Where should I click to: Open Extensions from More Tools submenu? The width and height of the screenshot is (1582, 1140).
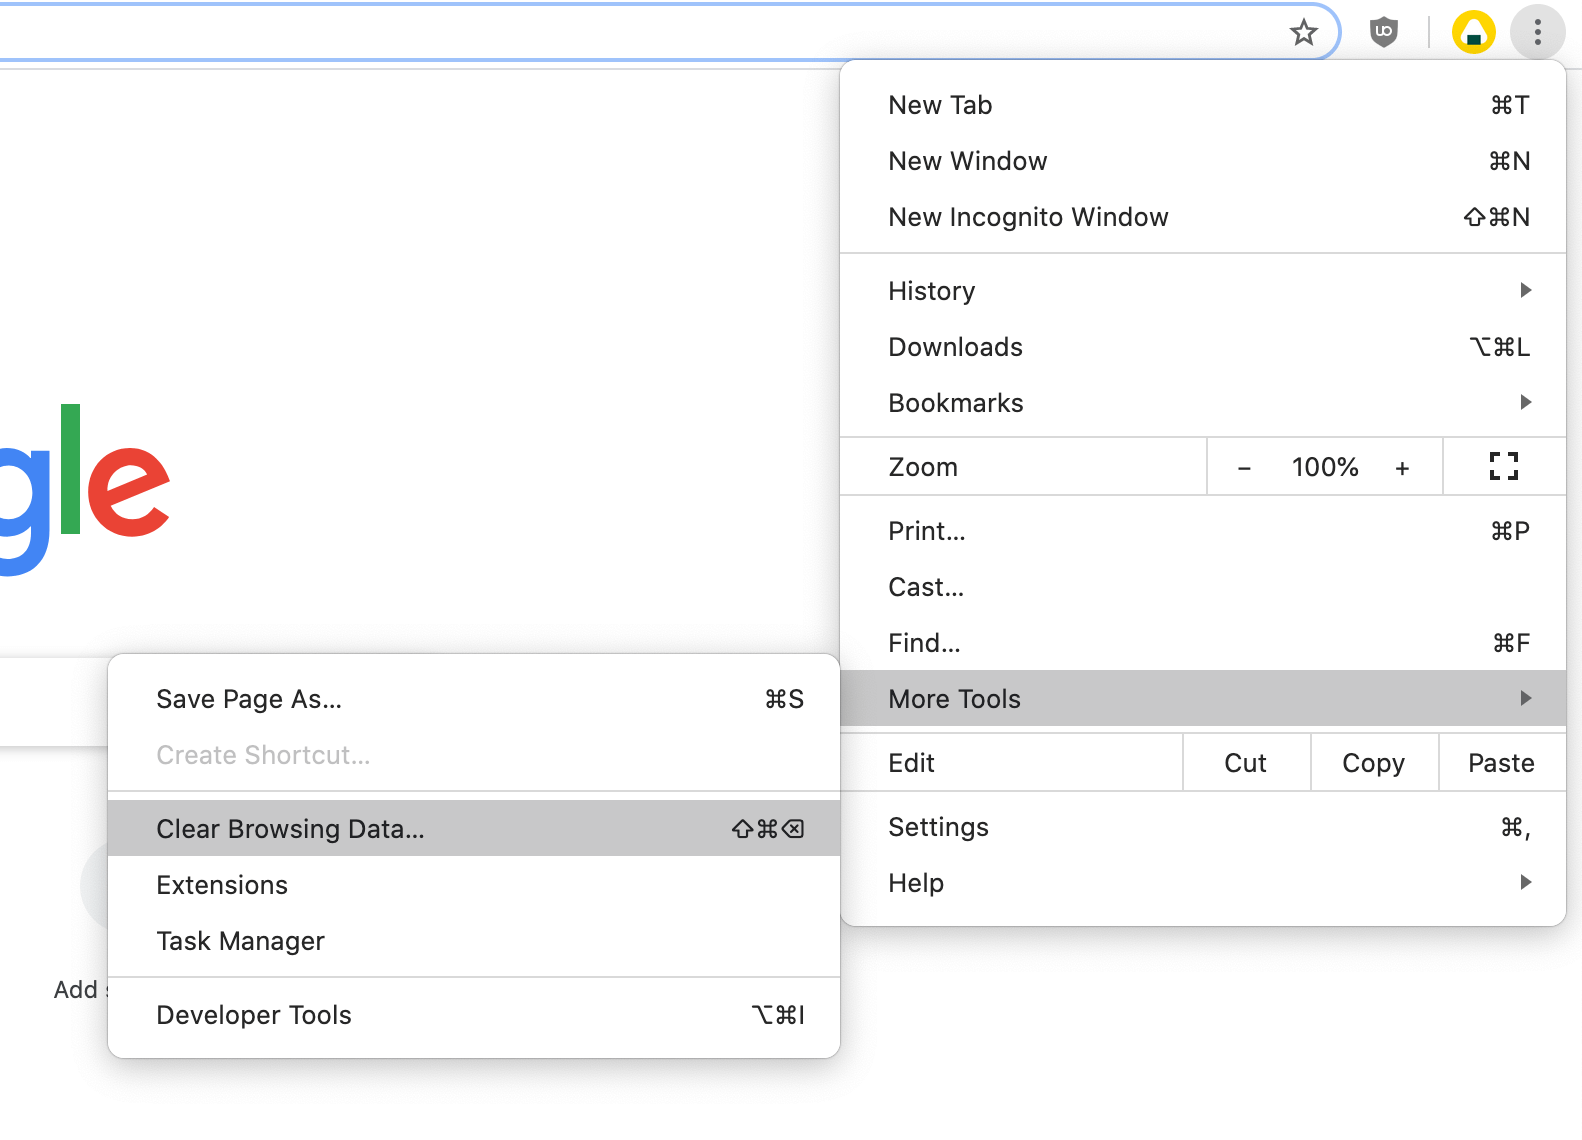pyautogui.click(x=474, y=885)
